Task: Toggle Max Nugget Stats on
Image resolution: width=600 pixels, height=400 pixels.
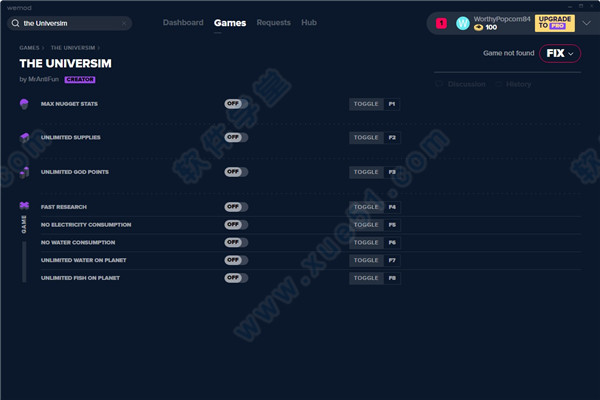Action: pos(236,104)
